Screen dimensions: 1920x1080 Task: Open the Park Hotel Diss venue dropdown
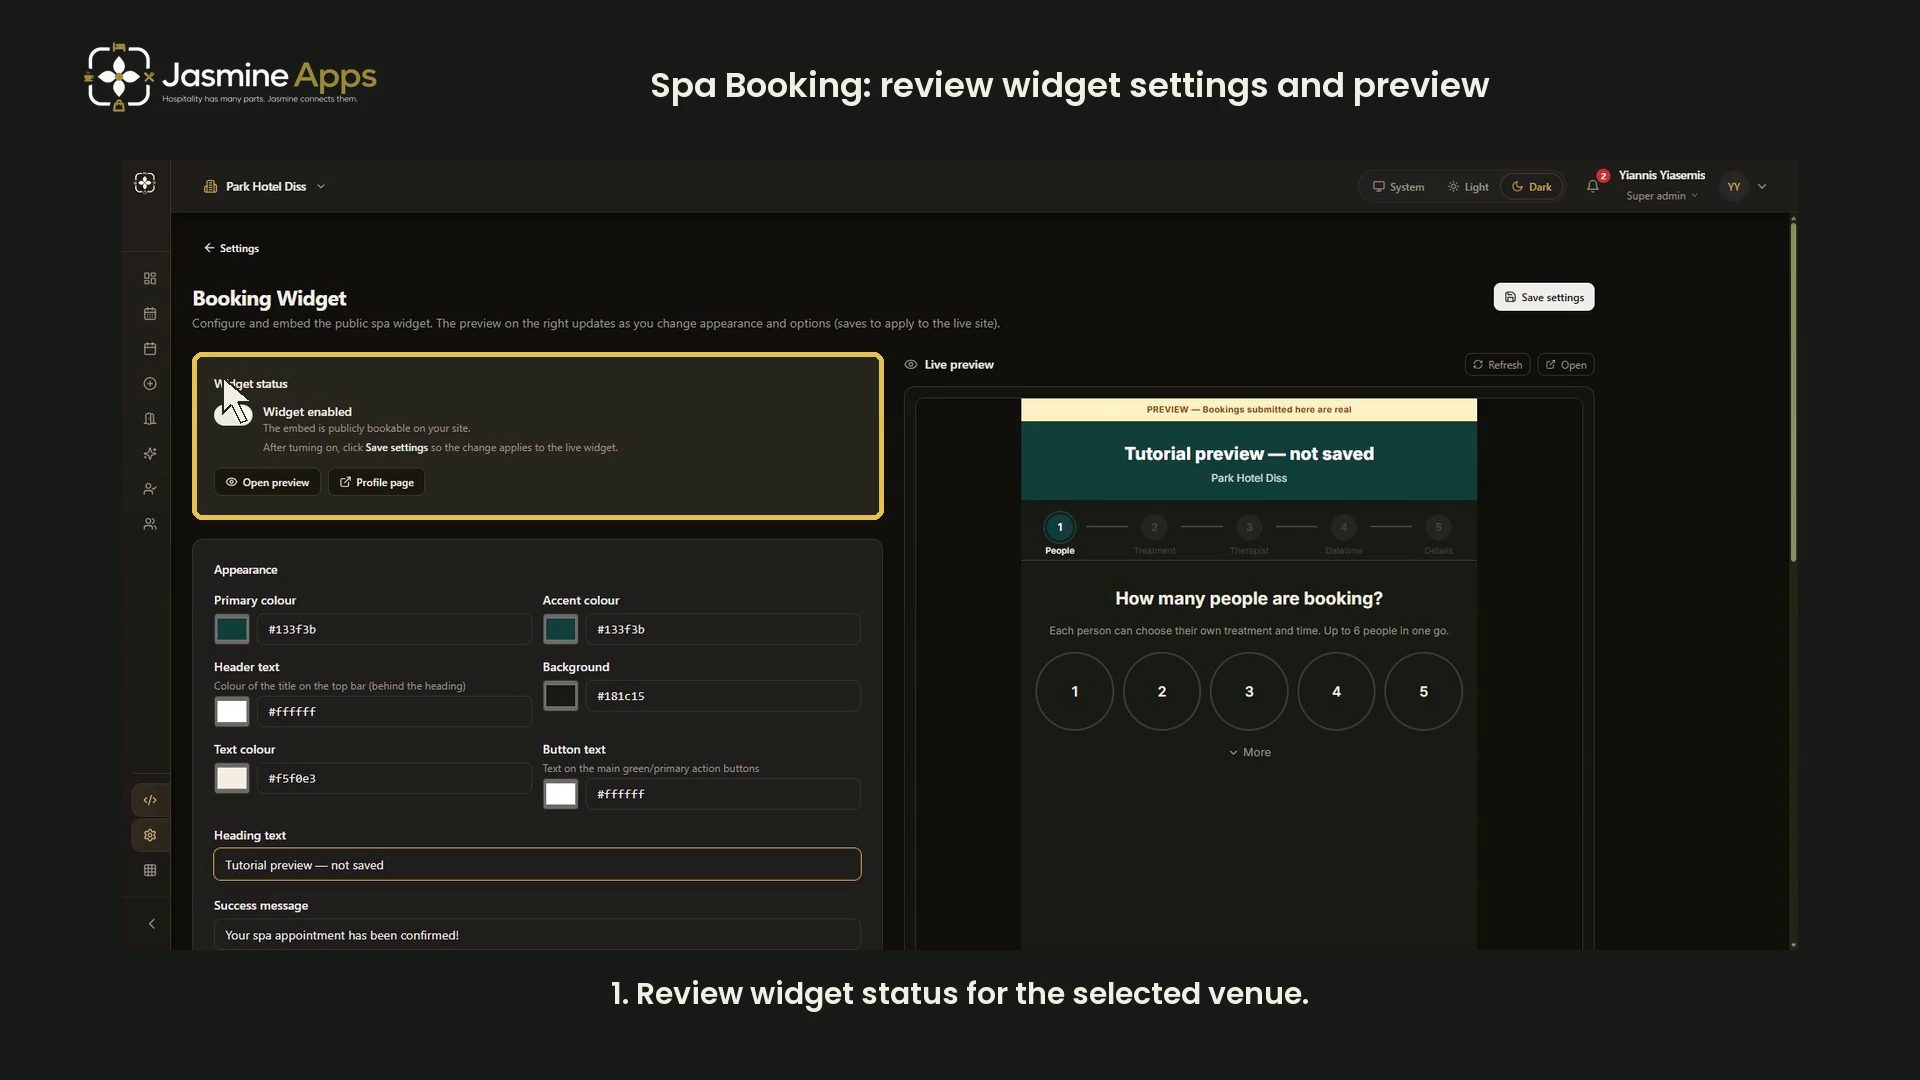[265, 186]
